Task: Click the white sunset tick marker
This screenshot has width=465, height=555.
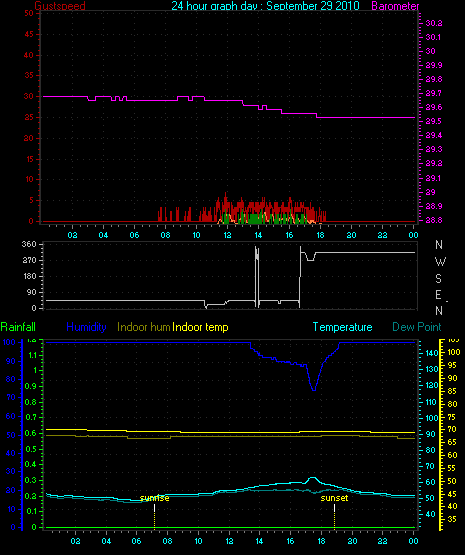Action: (x=334, y=508)
